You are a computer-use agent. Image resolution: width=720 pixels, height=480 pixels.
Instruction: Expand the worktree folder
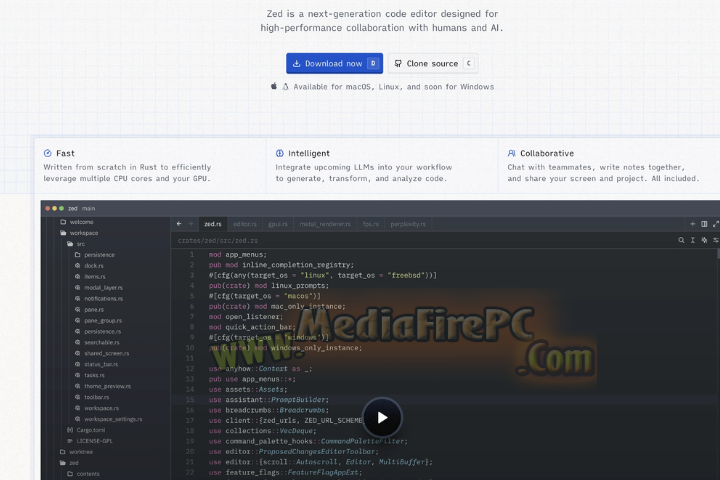coord(76,452)
